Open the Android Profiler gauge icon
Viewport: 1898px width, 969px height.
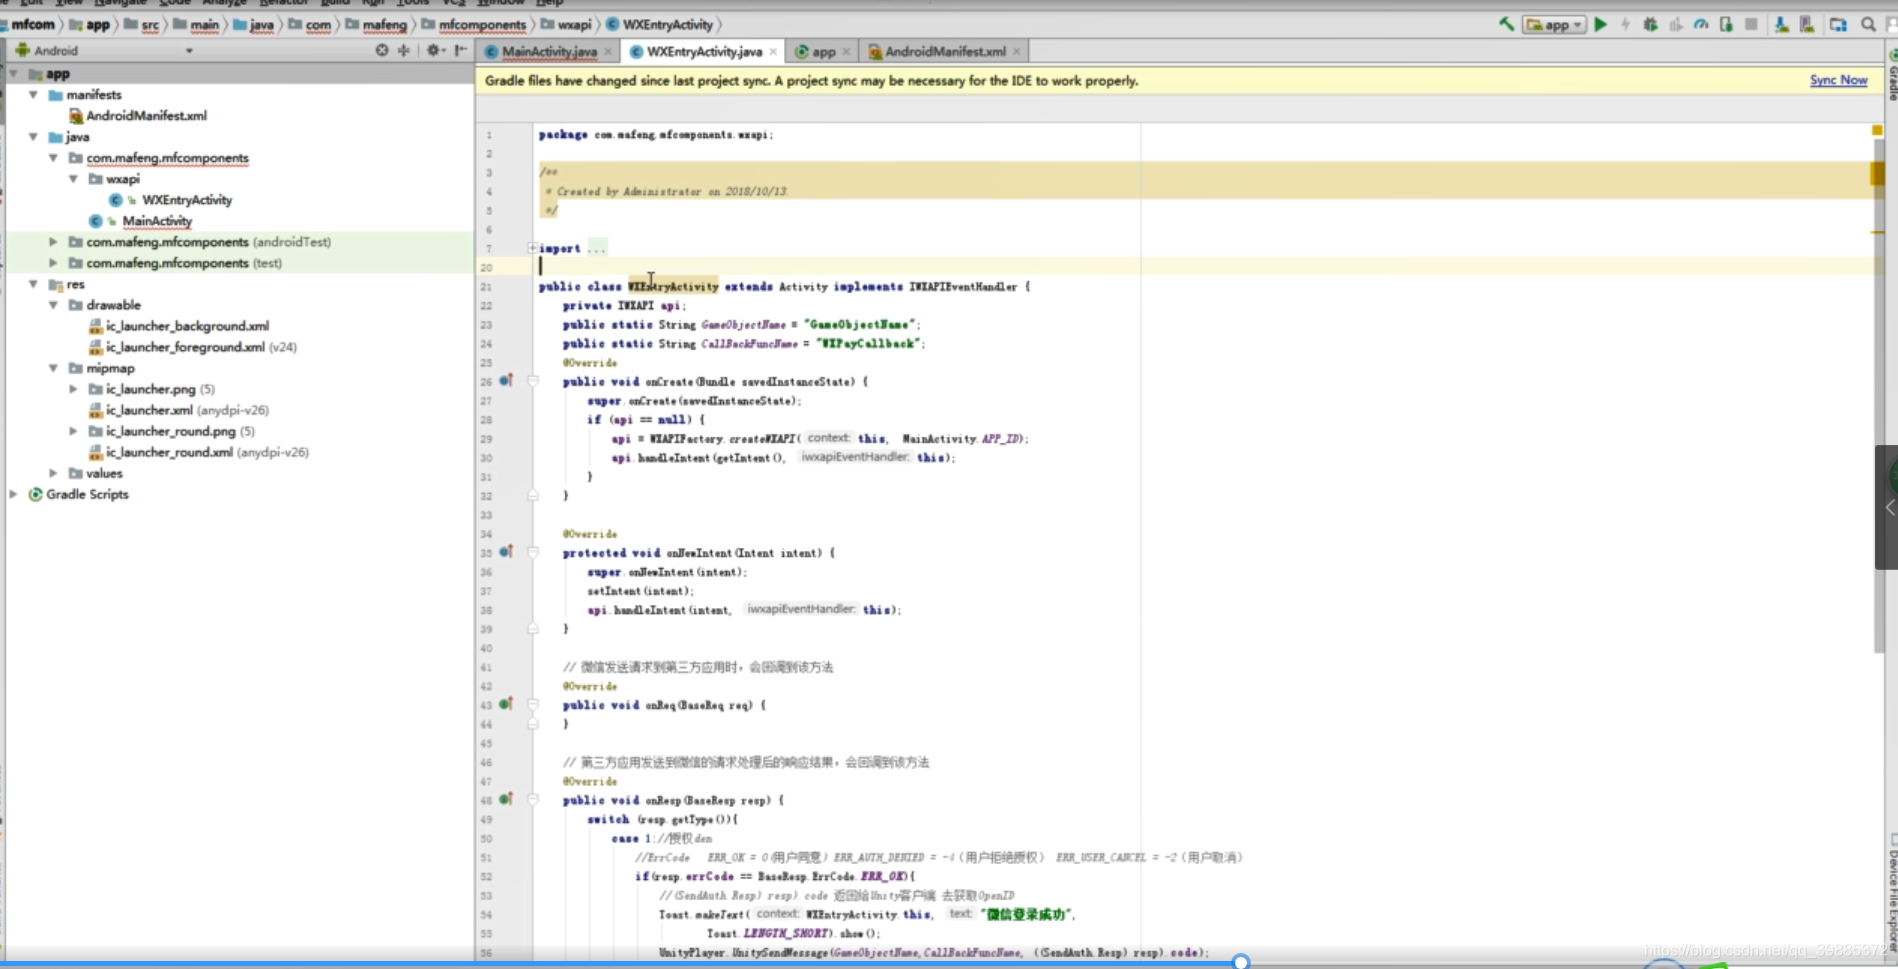tap(1701, 24)
